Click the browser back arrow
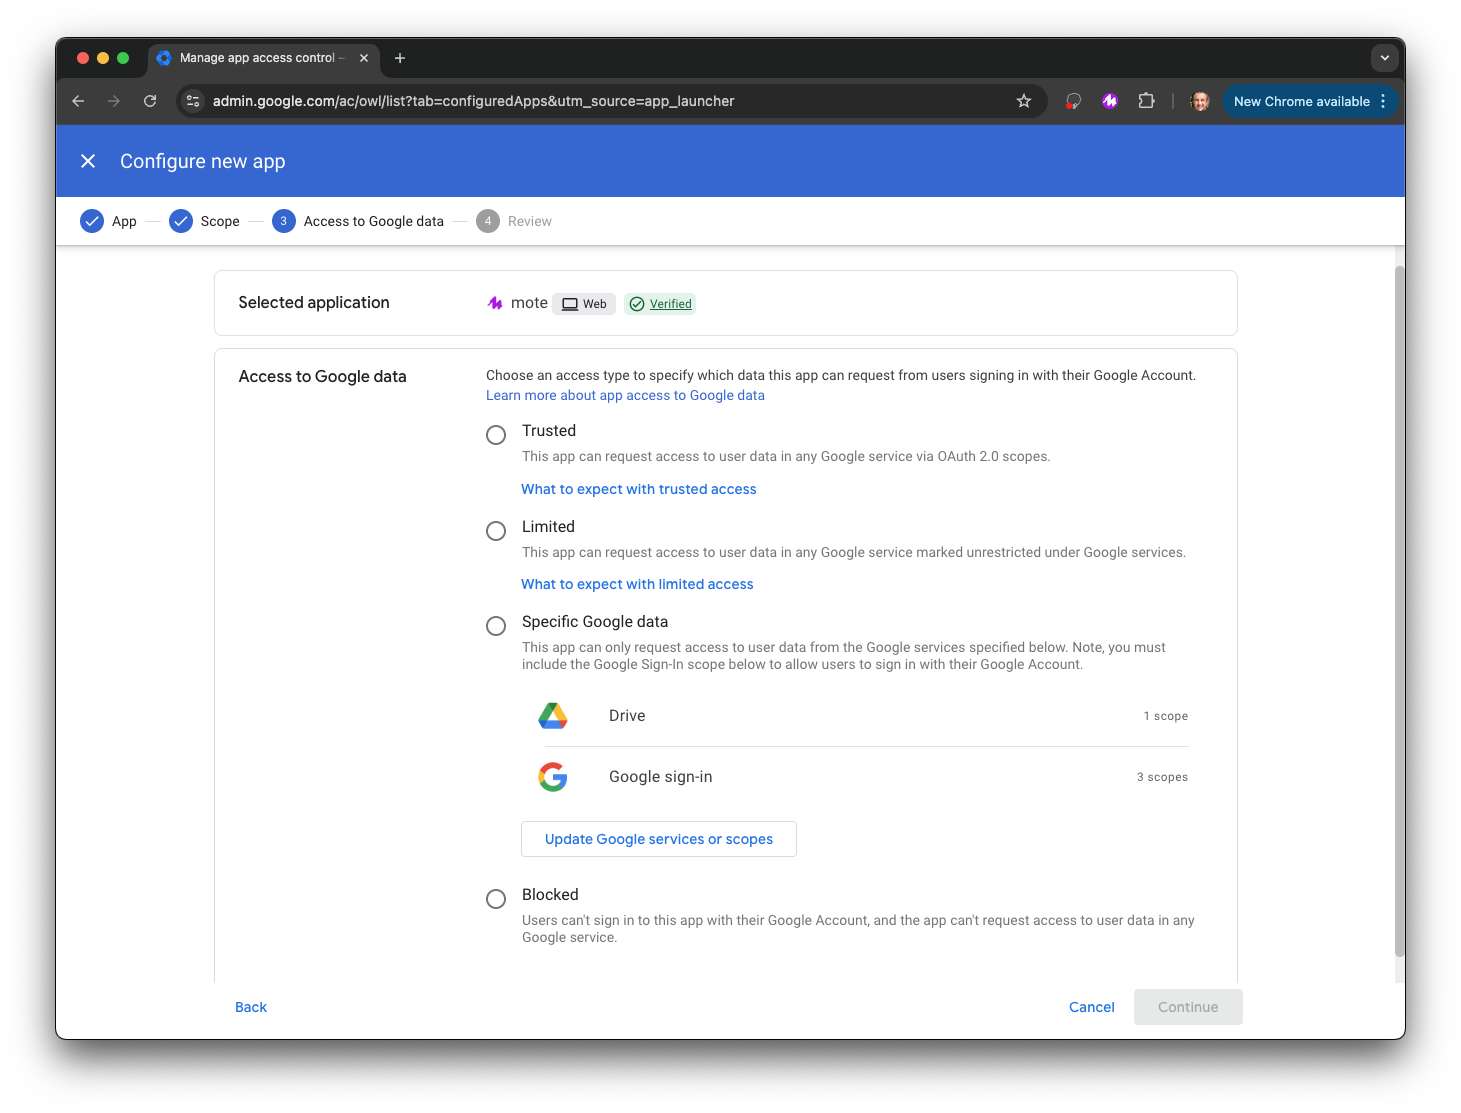The image size is (1461, 1113). pos(78,101)
